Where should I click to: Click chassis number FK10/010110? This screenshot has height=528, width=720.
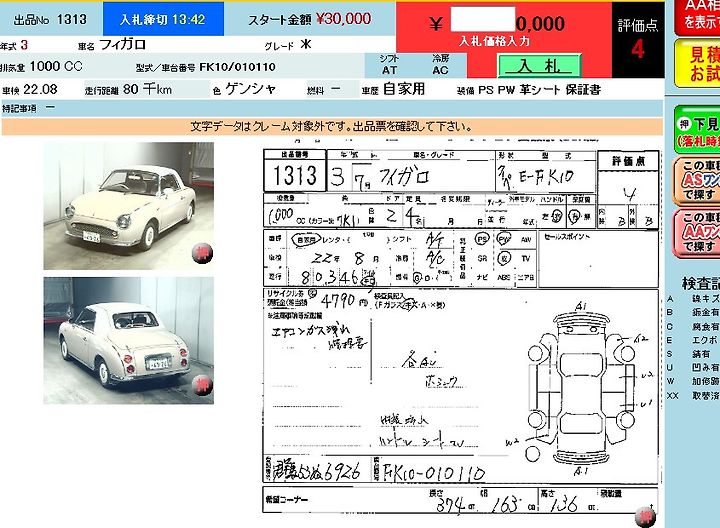point(237,67)
